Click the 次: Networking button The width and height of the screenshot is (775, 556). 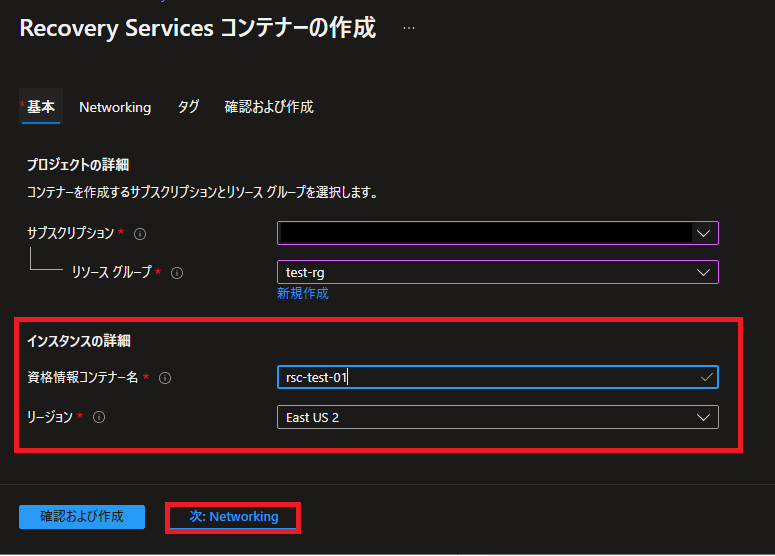point(234,517)
